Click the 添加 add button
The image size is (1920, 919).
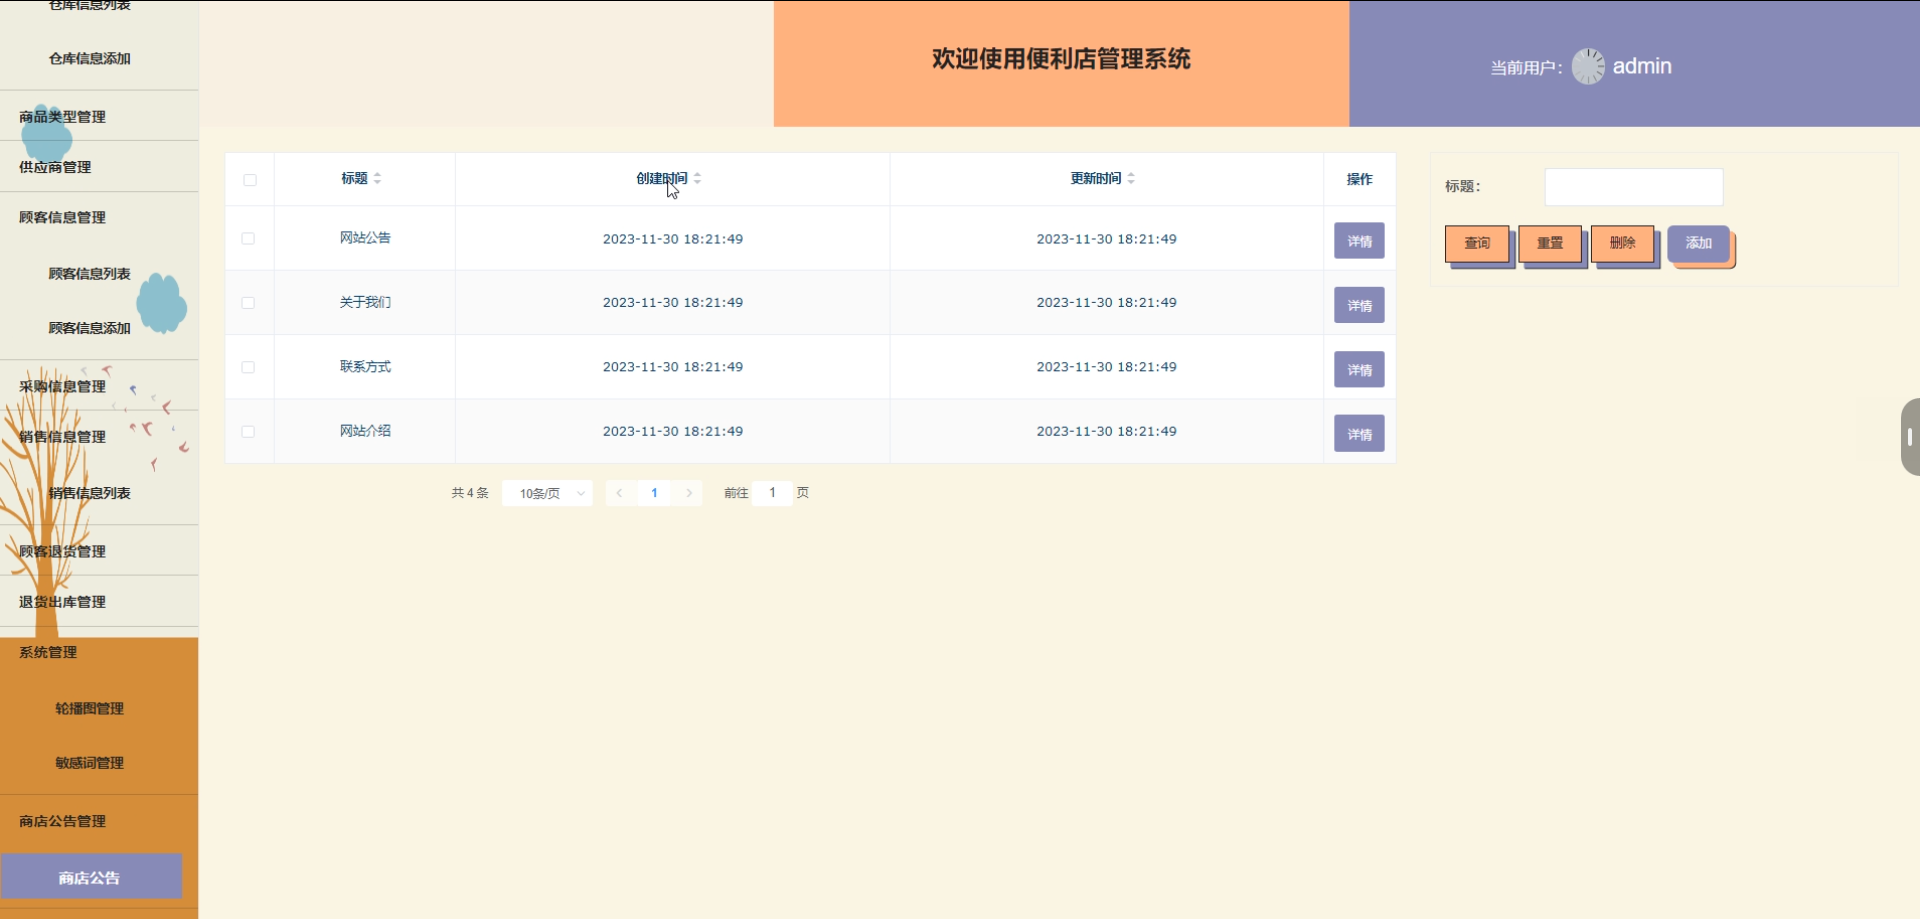[x=1699, y=244]
